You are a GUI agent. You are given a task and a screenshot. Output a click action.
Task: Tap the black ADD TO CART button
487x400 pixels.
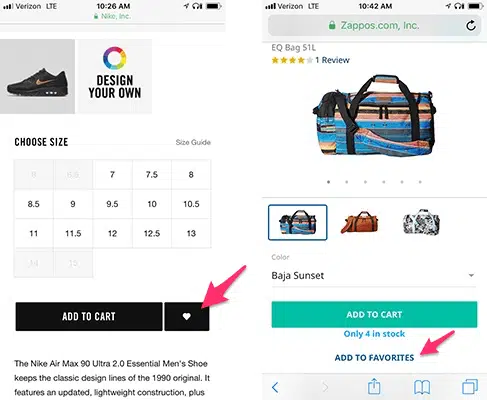(89, 316)
